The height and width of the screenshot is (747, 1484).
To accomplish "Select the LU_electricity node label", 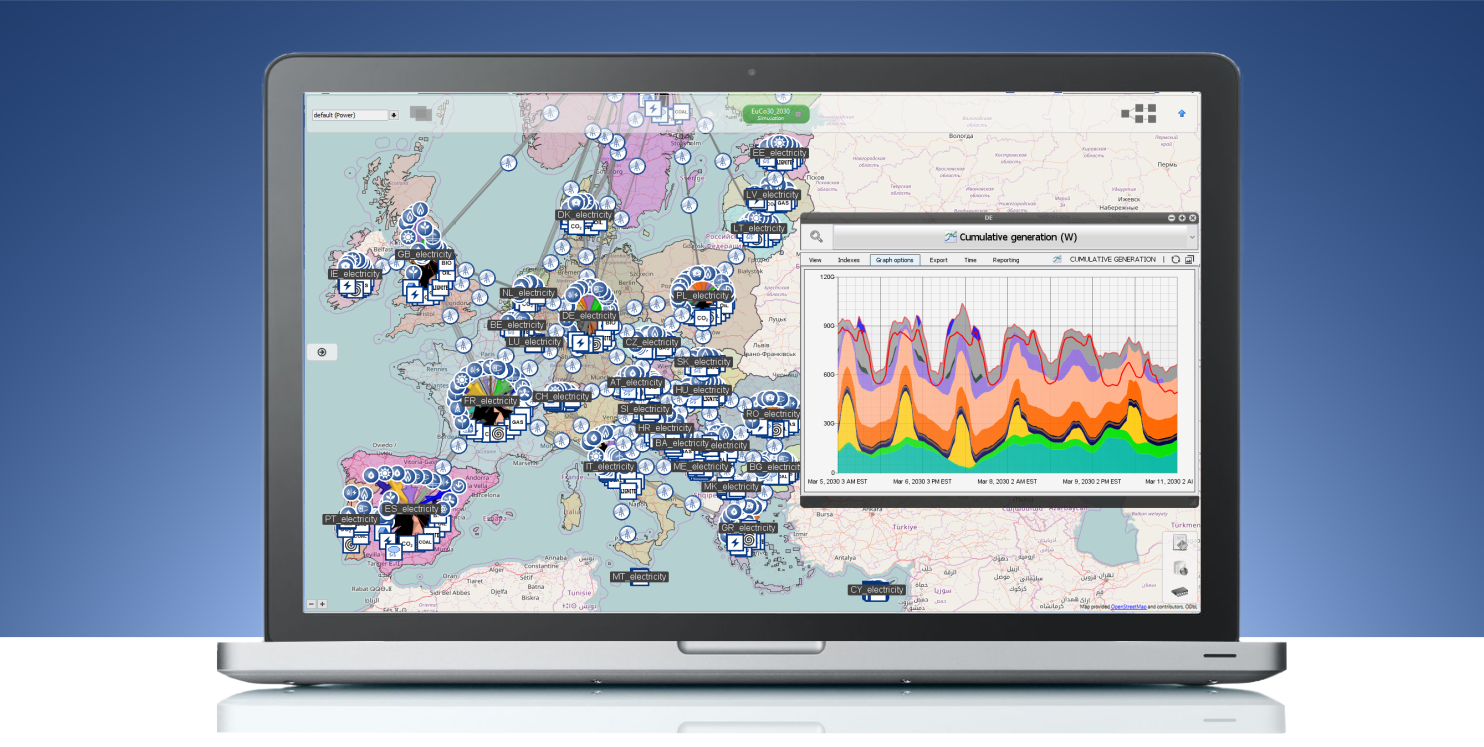I will (535, 342).
